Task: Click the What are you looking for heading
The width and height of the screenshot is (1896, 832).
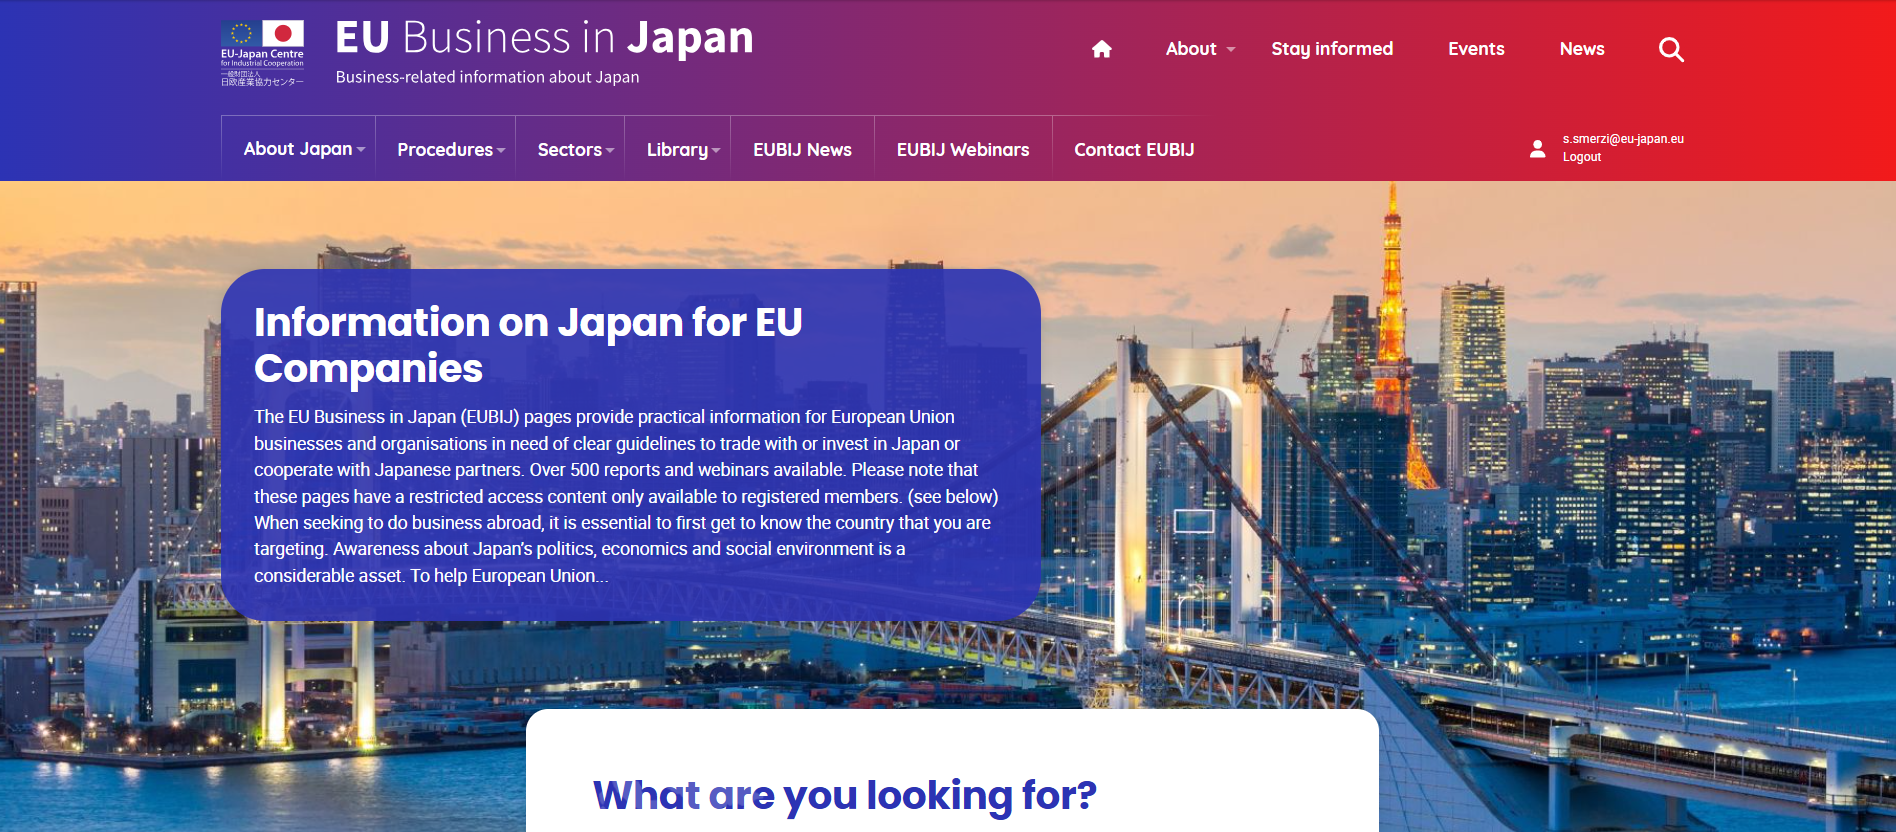Action: pos(844,795)
